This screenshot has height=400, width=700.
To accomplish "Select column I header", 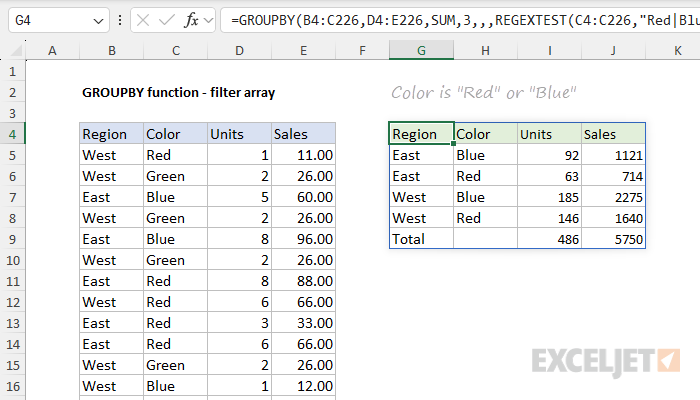I will 550,51.
